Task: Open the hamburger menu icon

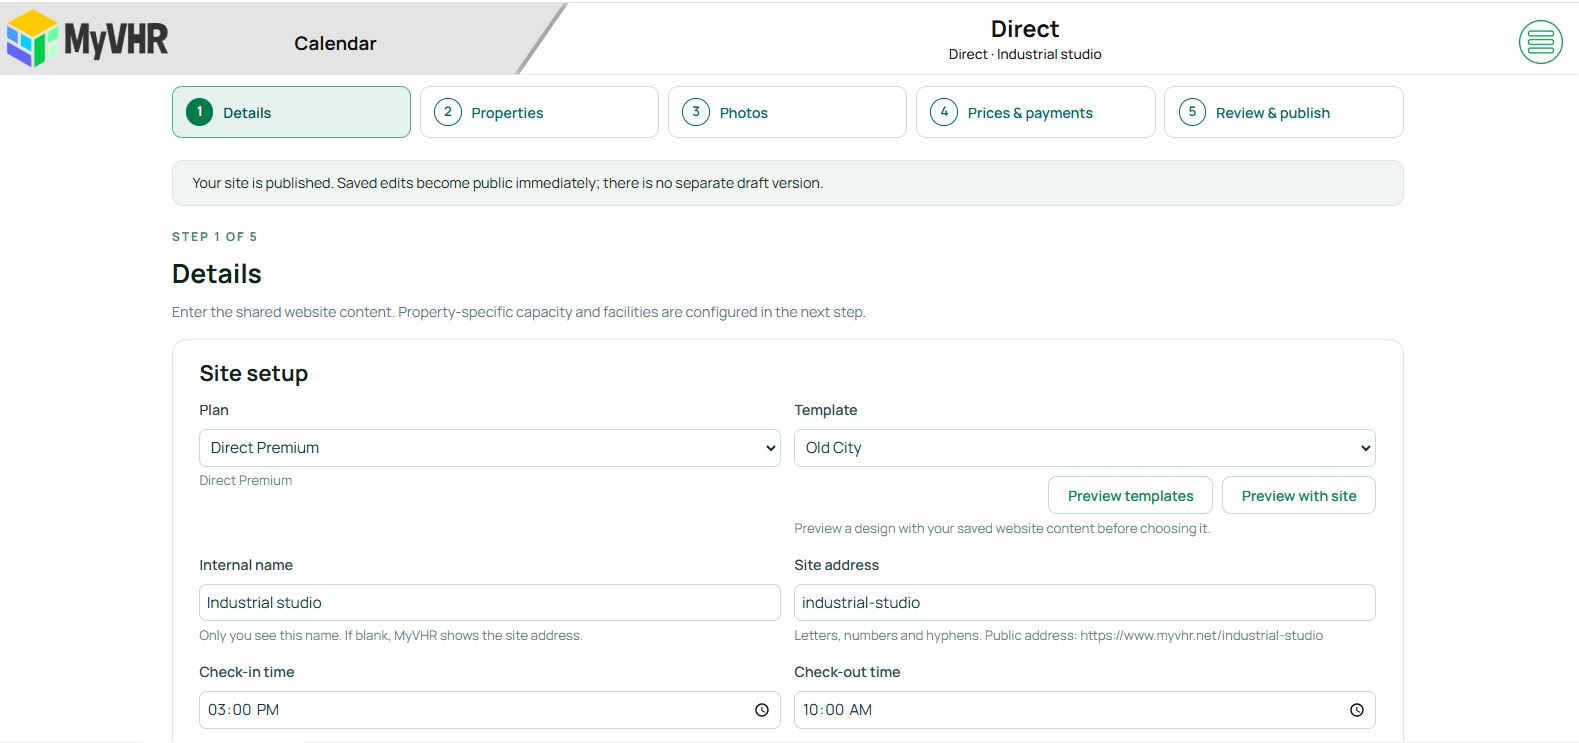Action: click(x=1540, y=42)
